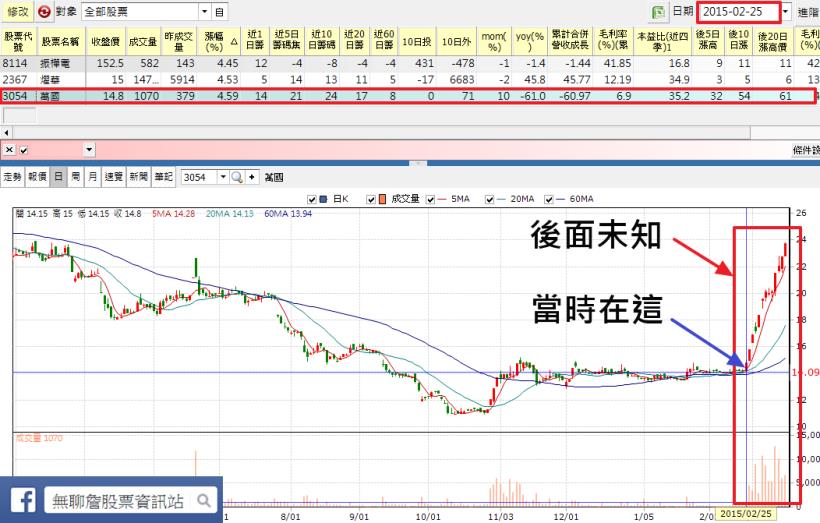The width and height of the screenshot is (820, 523).
Task: Sort by the 近1日籌 column header
Action: click(255, 41)
